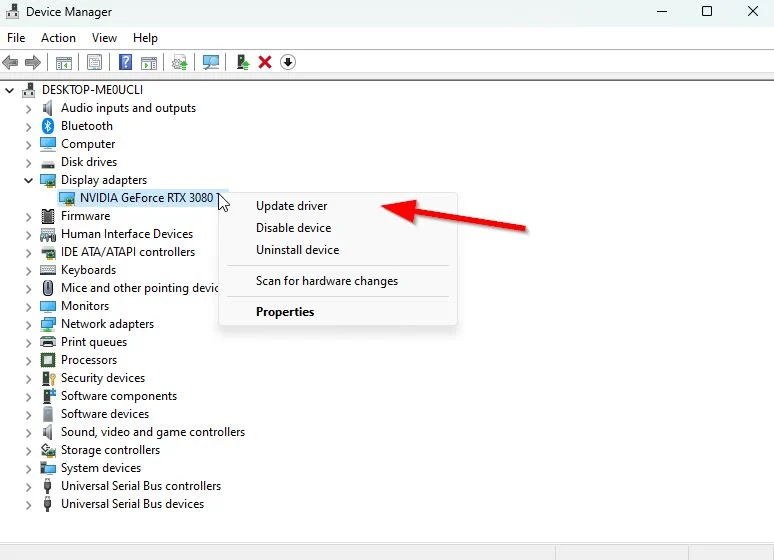
Task: Expand the Network adapters category
Action: click(x=28, y=324)
